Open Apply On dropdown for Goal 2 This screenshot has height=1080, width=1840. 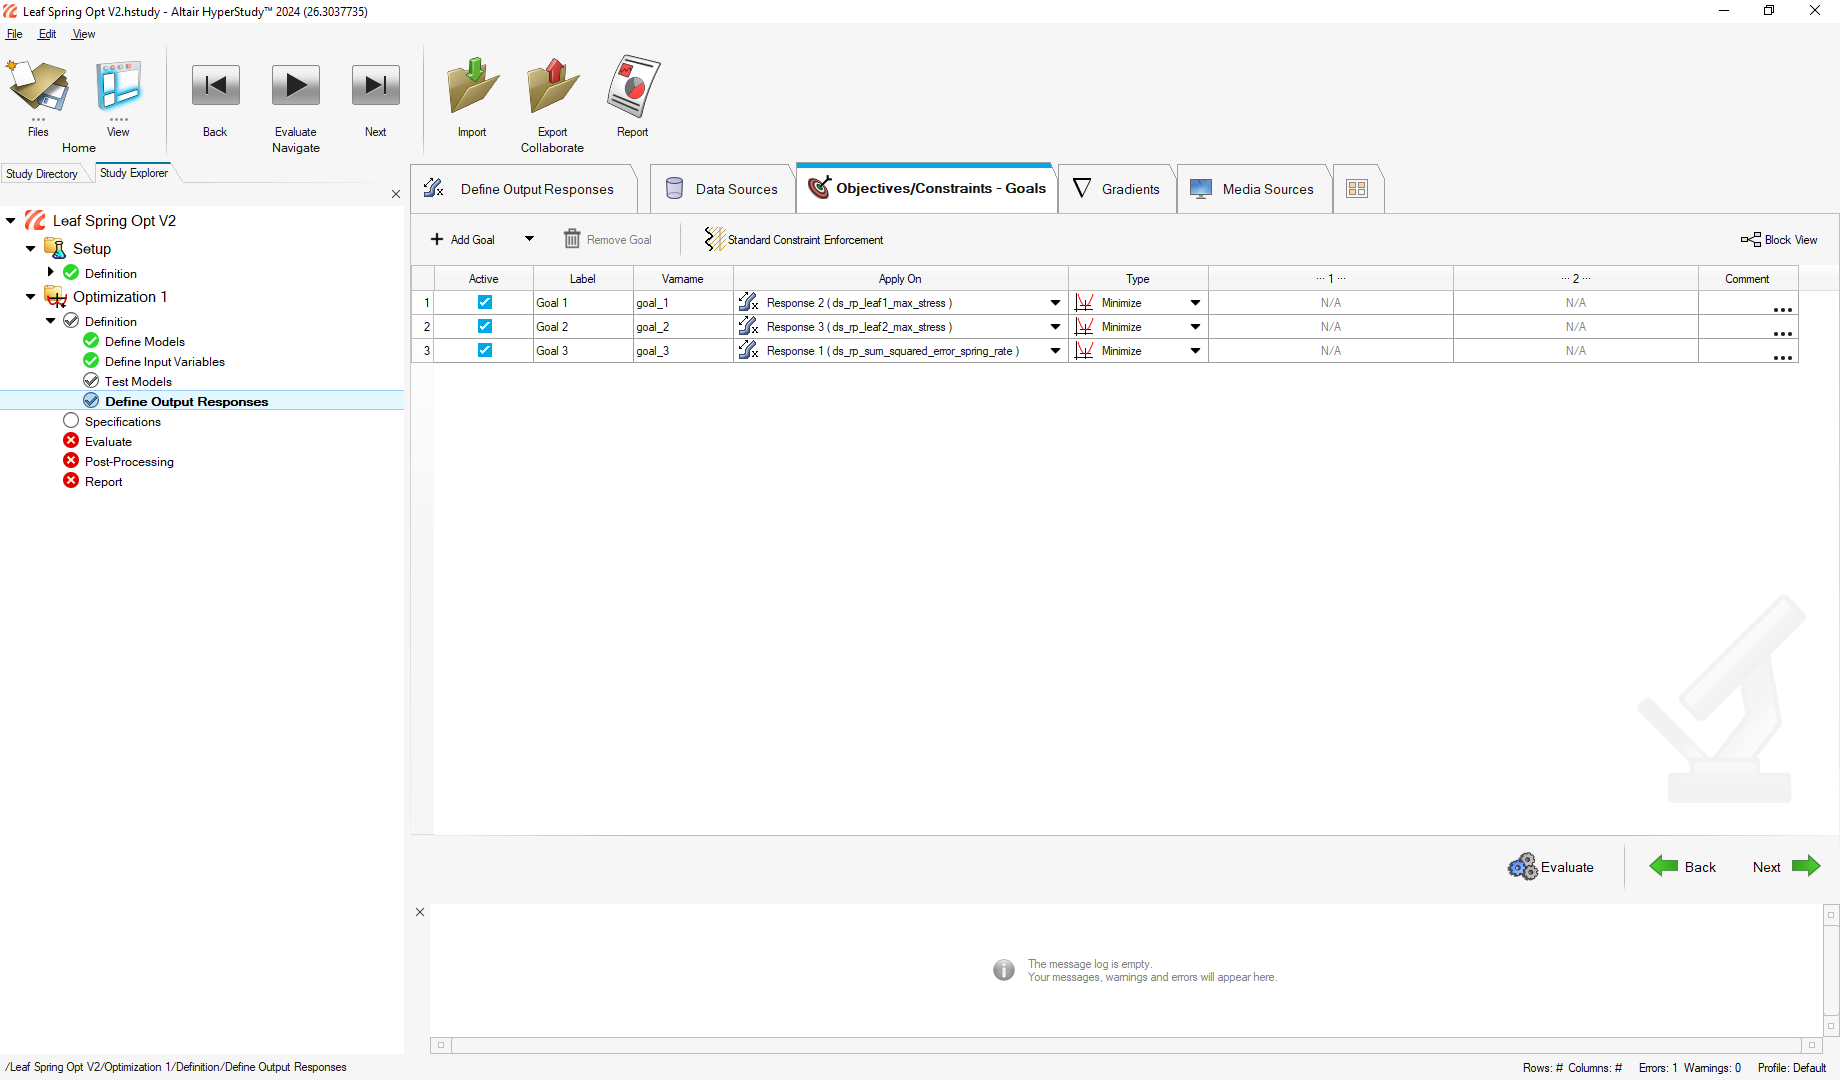[1055, 327]
